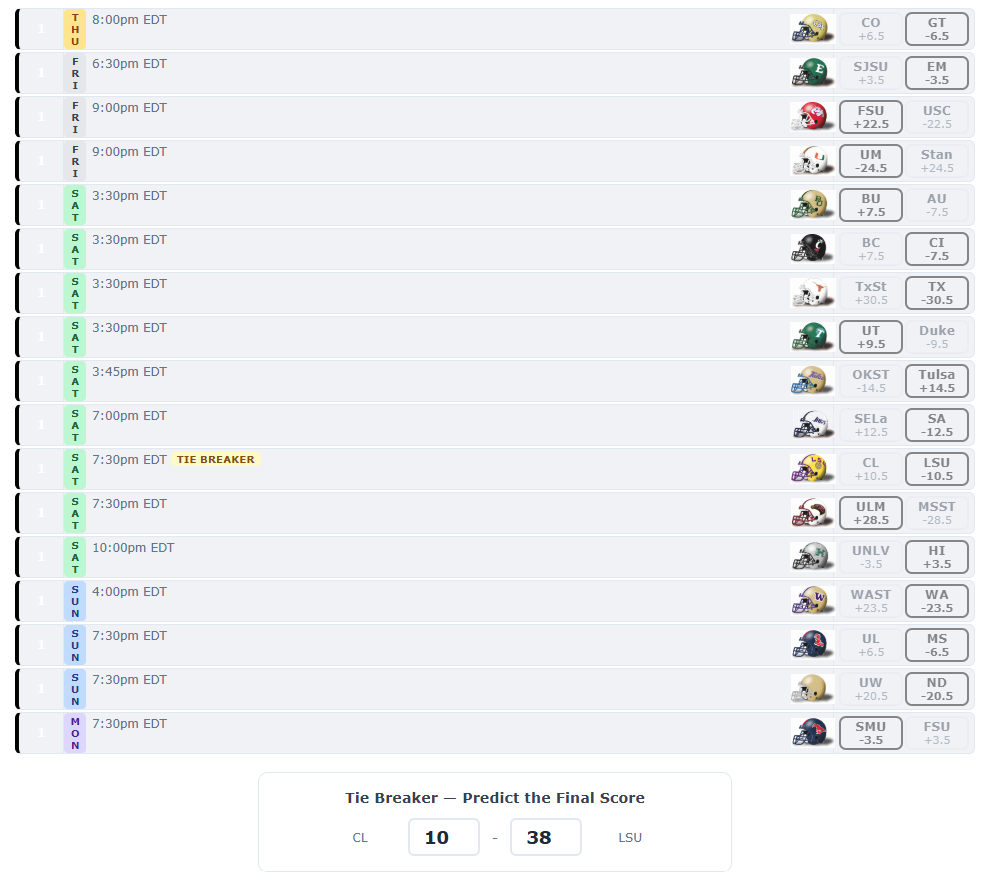994x874 pixels.
Task: Pick CO +6.5 in Thursday game
Action: (x=871, y=29)
